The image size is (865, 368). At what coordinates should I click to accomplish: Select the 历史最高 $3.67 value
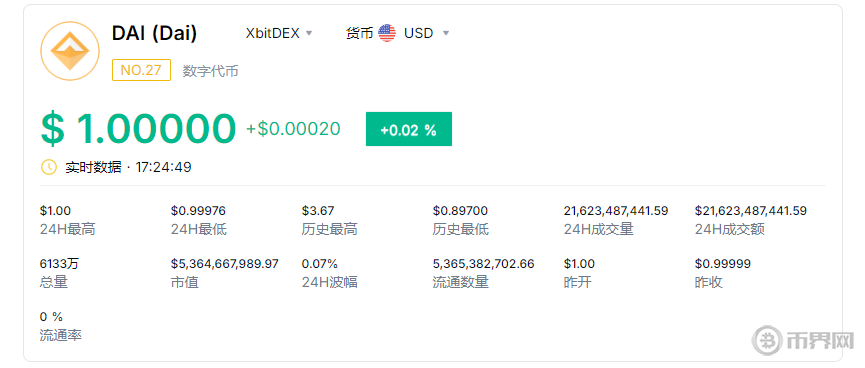pos(318,211)
